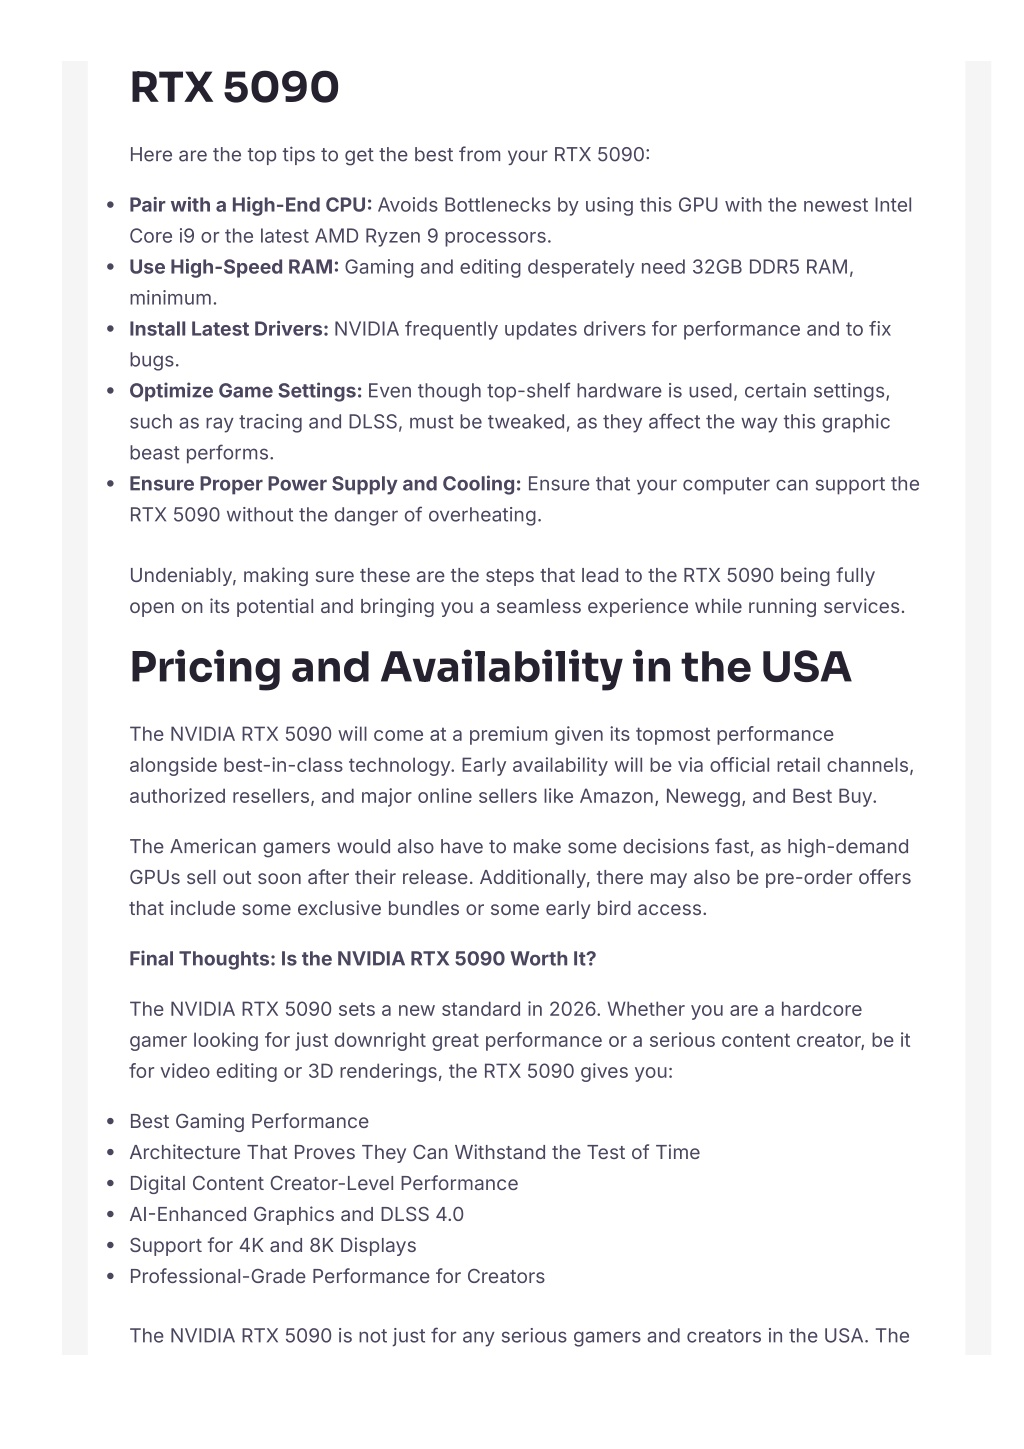Select the "Architecture That Proves" list item
The image size is (1024, 1449).
point(414,1153)
